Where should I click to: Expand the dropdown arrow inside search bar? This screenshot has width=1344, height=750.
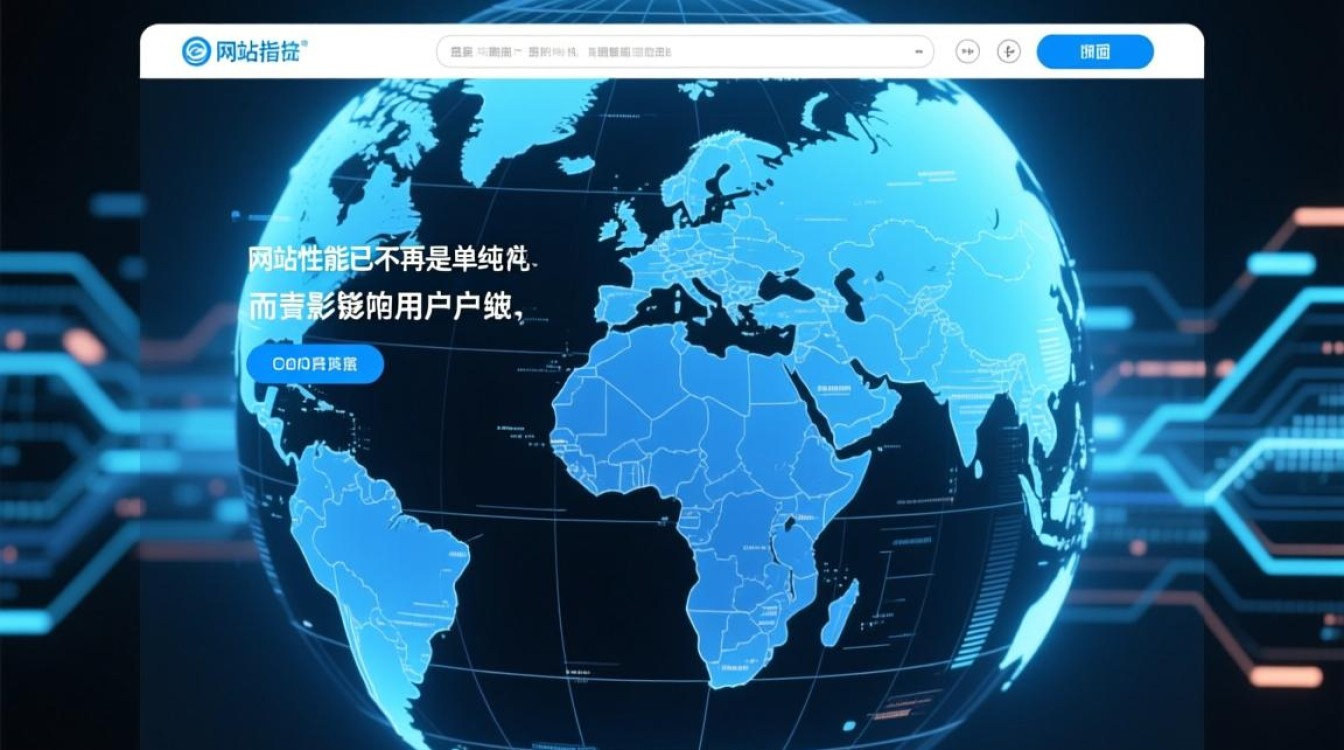click(918, 52)
